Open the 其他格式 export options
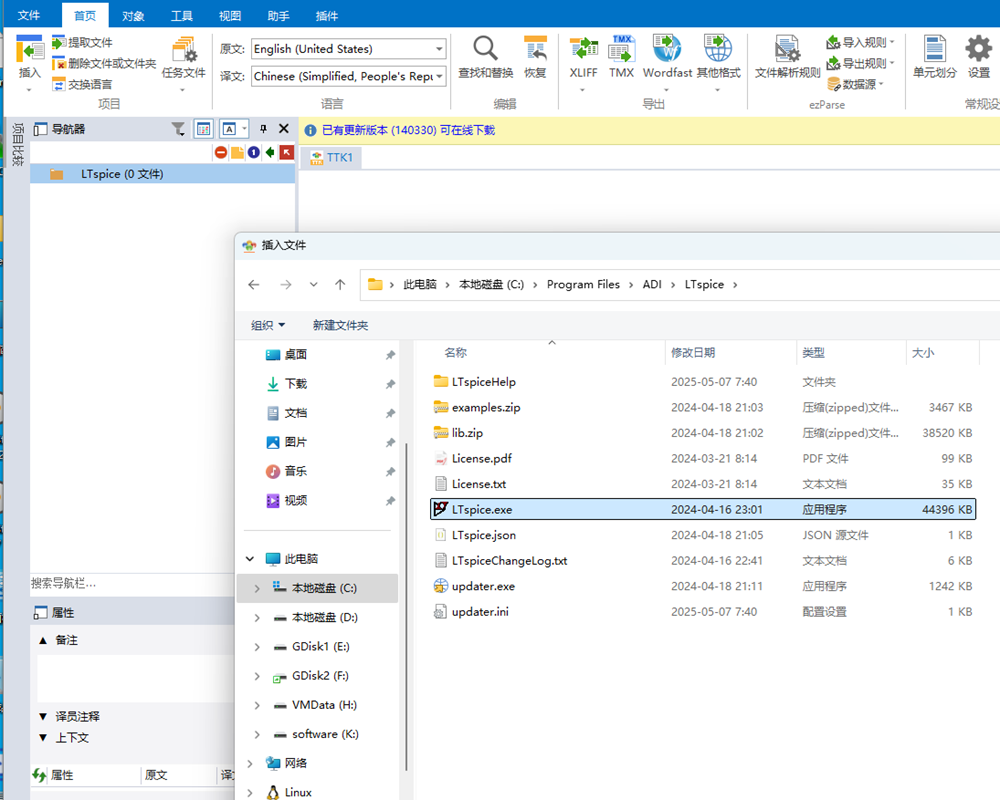This screenshot has height=800, width=1000. pyautogui.click(x=718, y=57)
